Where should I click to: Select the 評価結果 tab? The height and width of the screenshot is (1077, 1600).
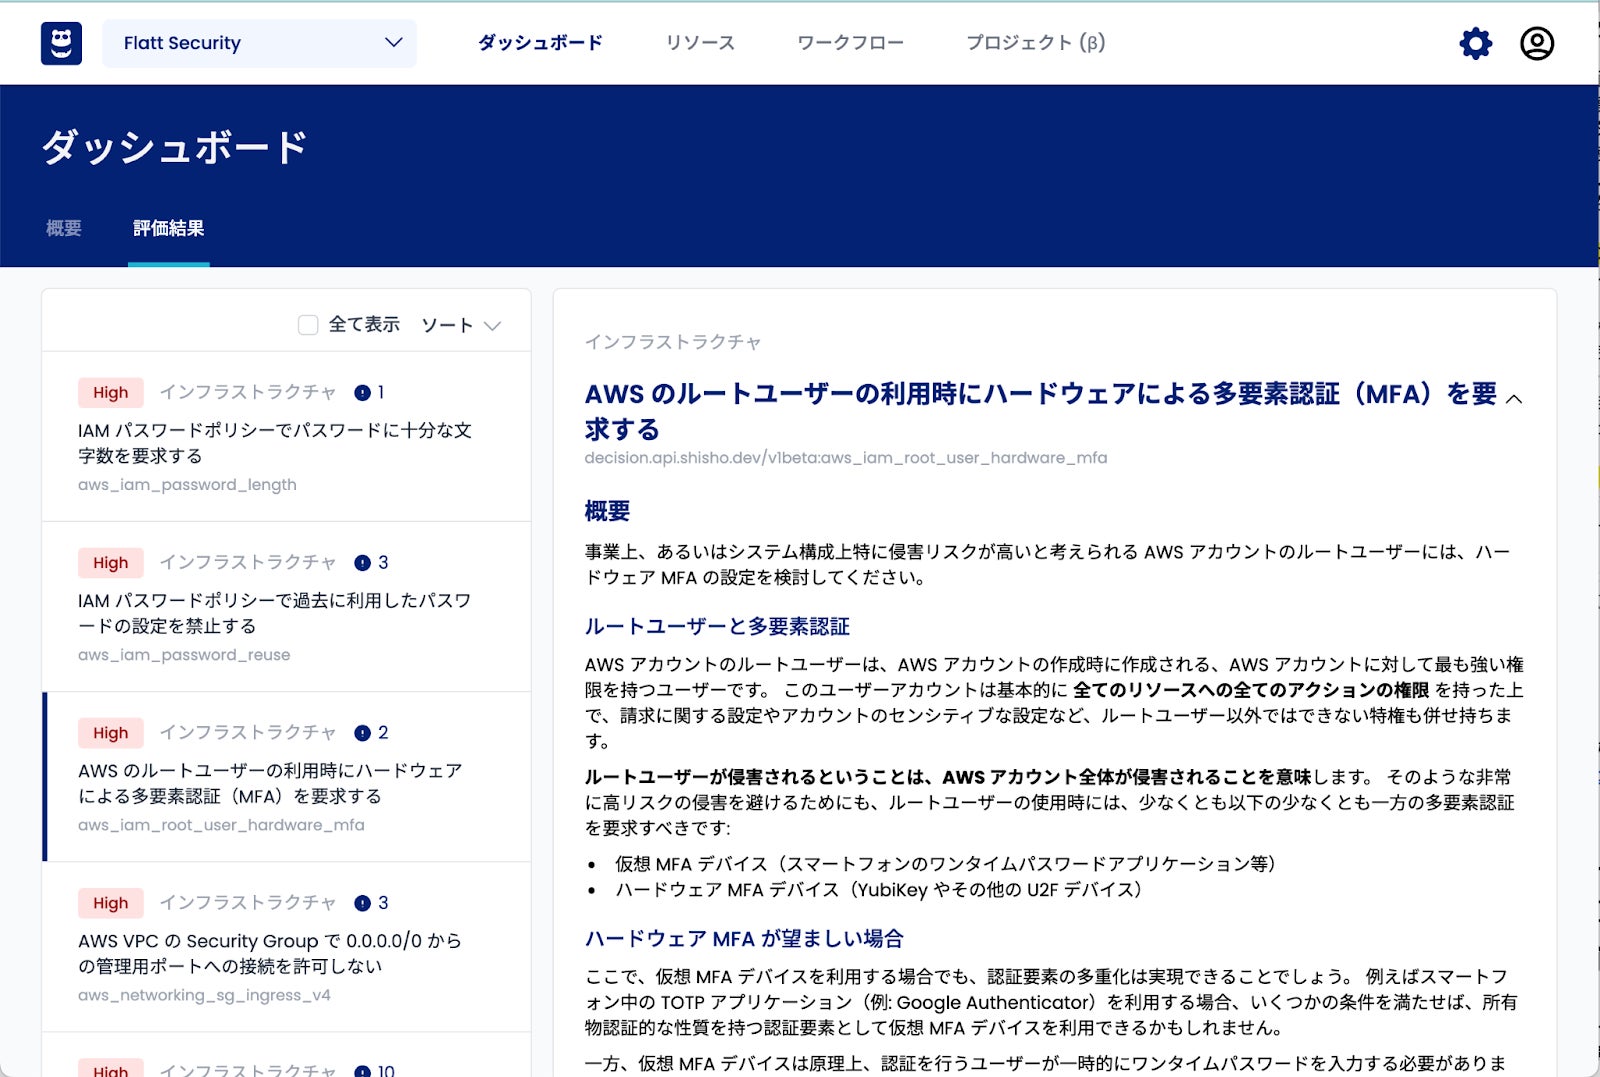(x=169, y=229)
